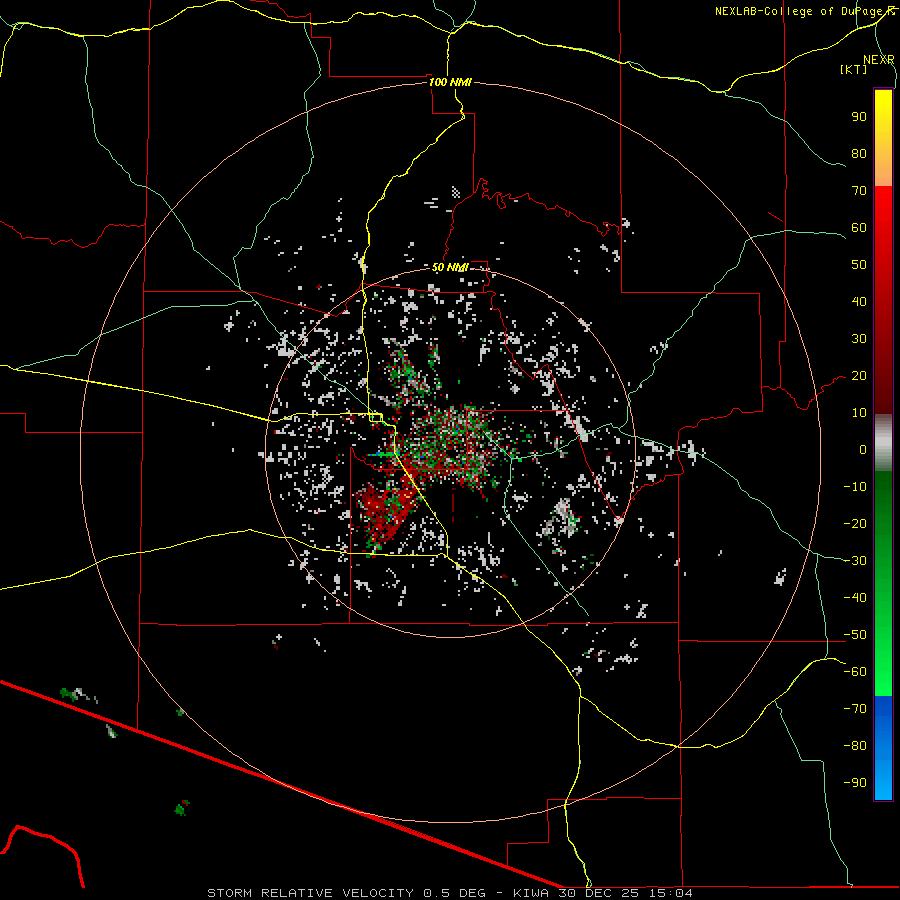Image resolution: width=900 pixels, height=900 pixels.
Task: Click the -60 knot scale label
Action: 855,672
